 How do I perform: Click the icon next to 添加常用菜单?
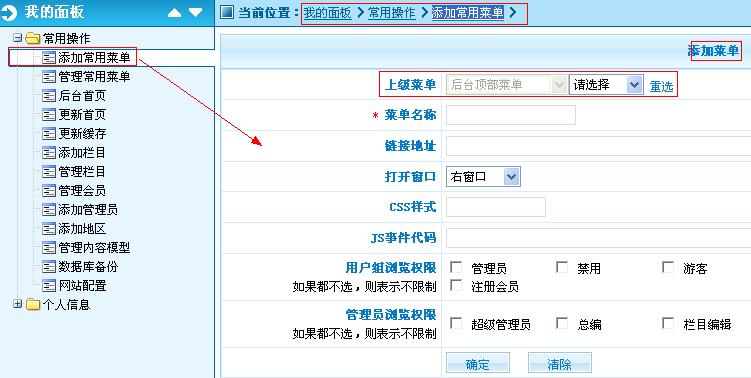tap(49, 58)
